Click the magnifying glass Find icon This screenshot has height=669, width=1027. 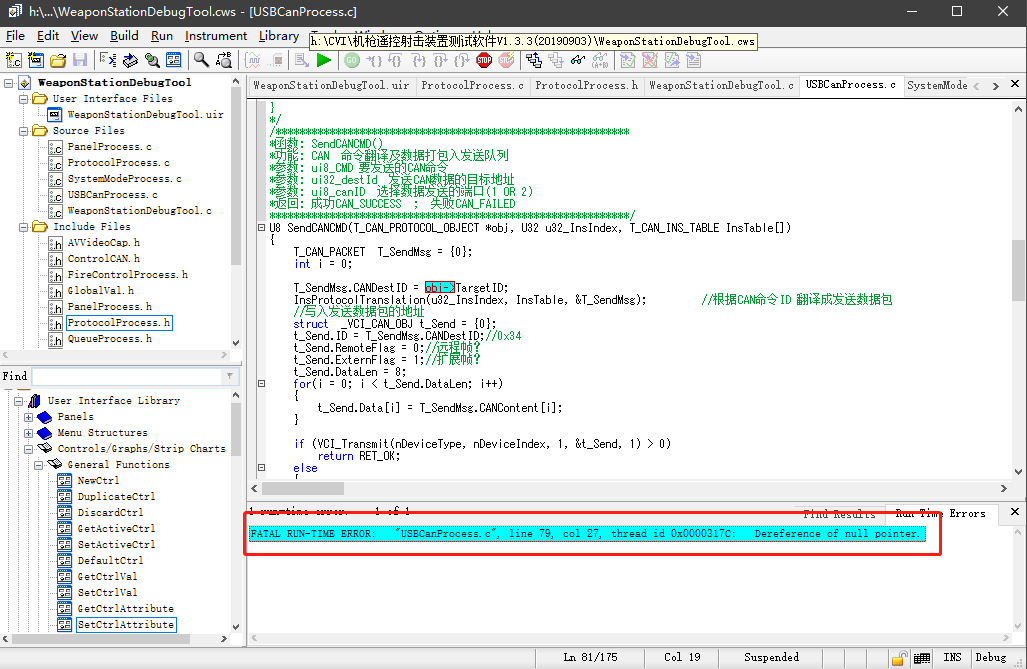(x=201, y=60)
